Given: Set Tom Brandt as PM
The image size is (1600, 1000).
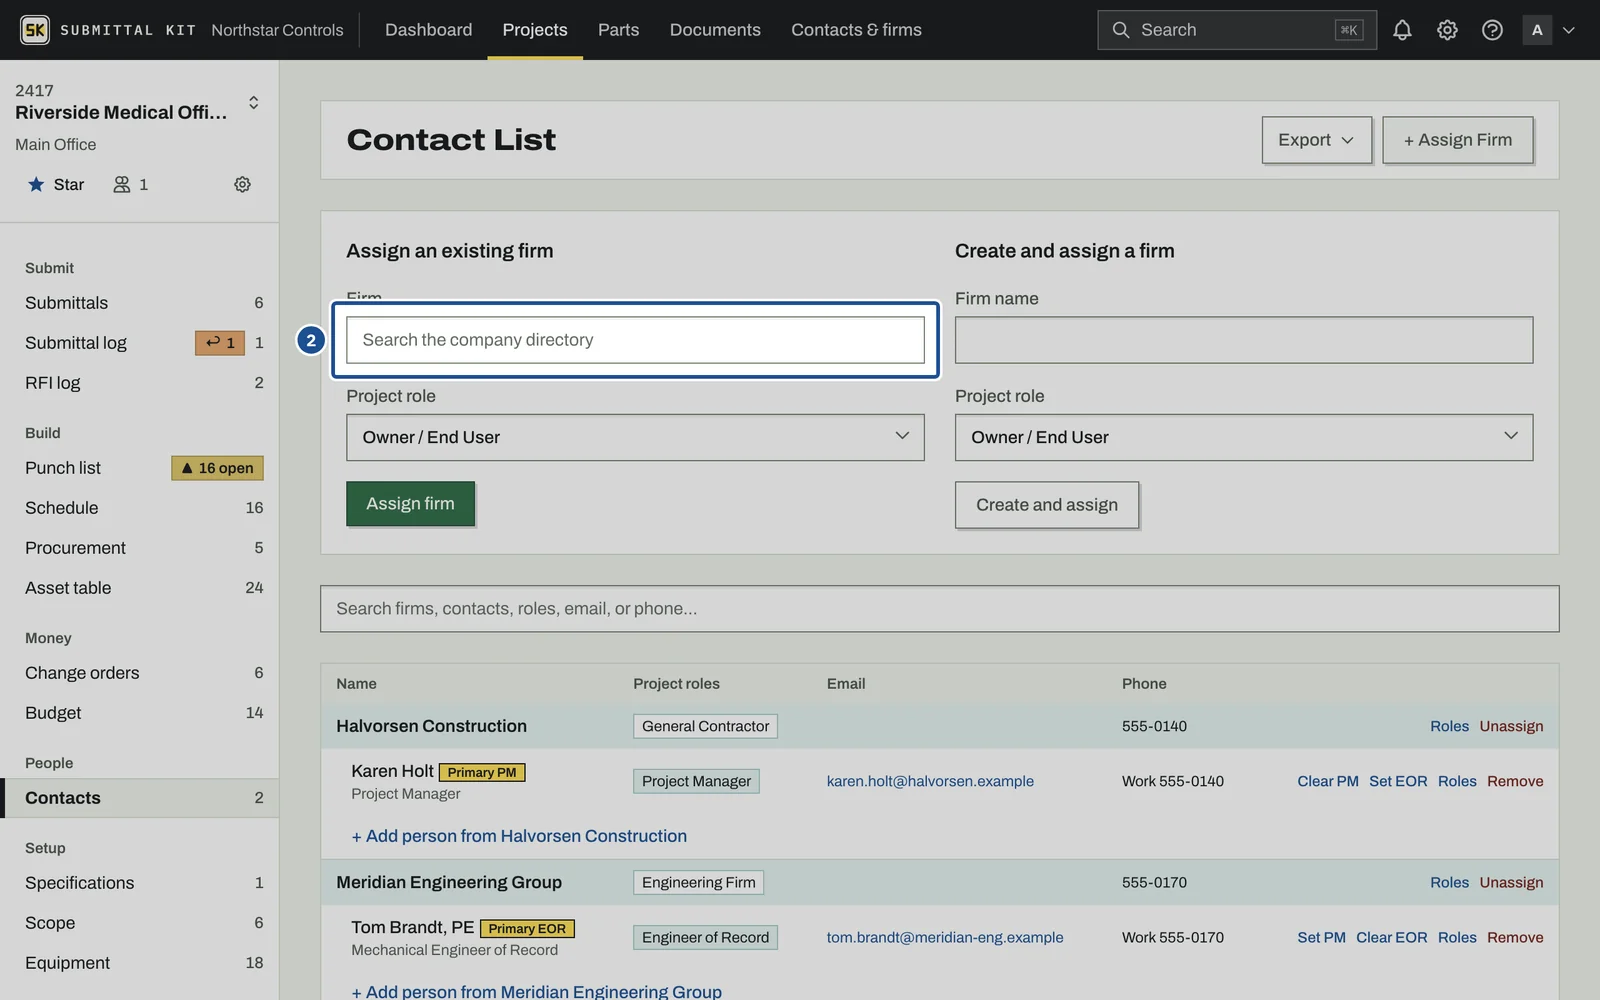Looking at the screenshot, I should (x=1321, y=937).
